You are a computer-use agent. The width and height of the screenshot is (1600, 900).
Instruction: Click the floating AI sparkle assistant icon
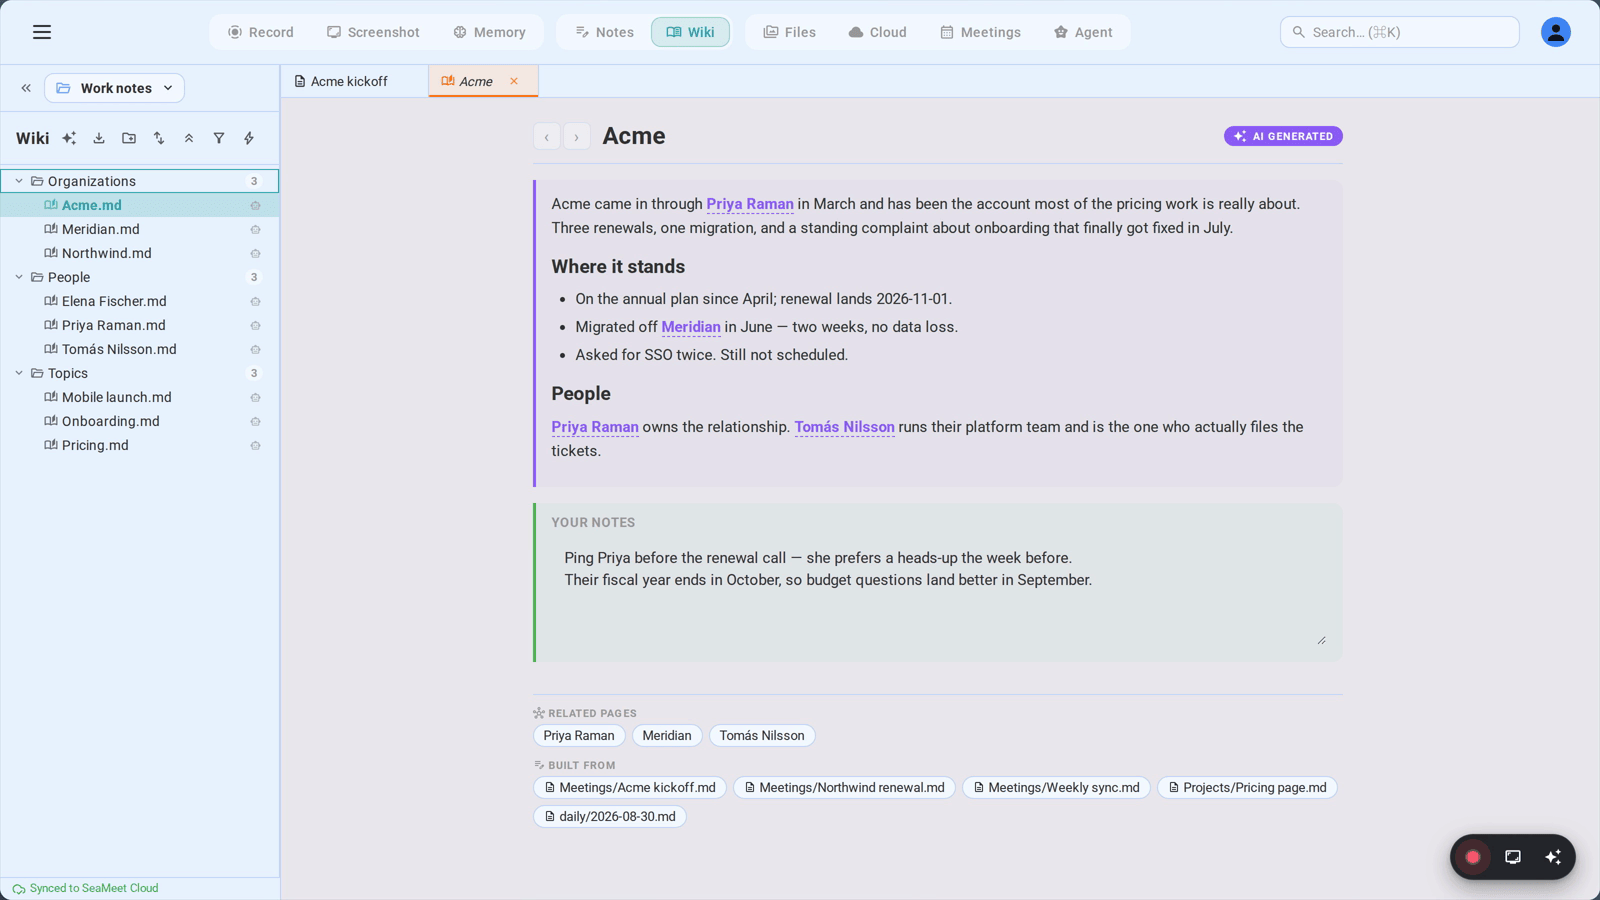pos(1553,857)
